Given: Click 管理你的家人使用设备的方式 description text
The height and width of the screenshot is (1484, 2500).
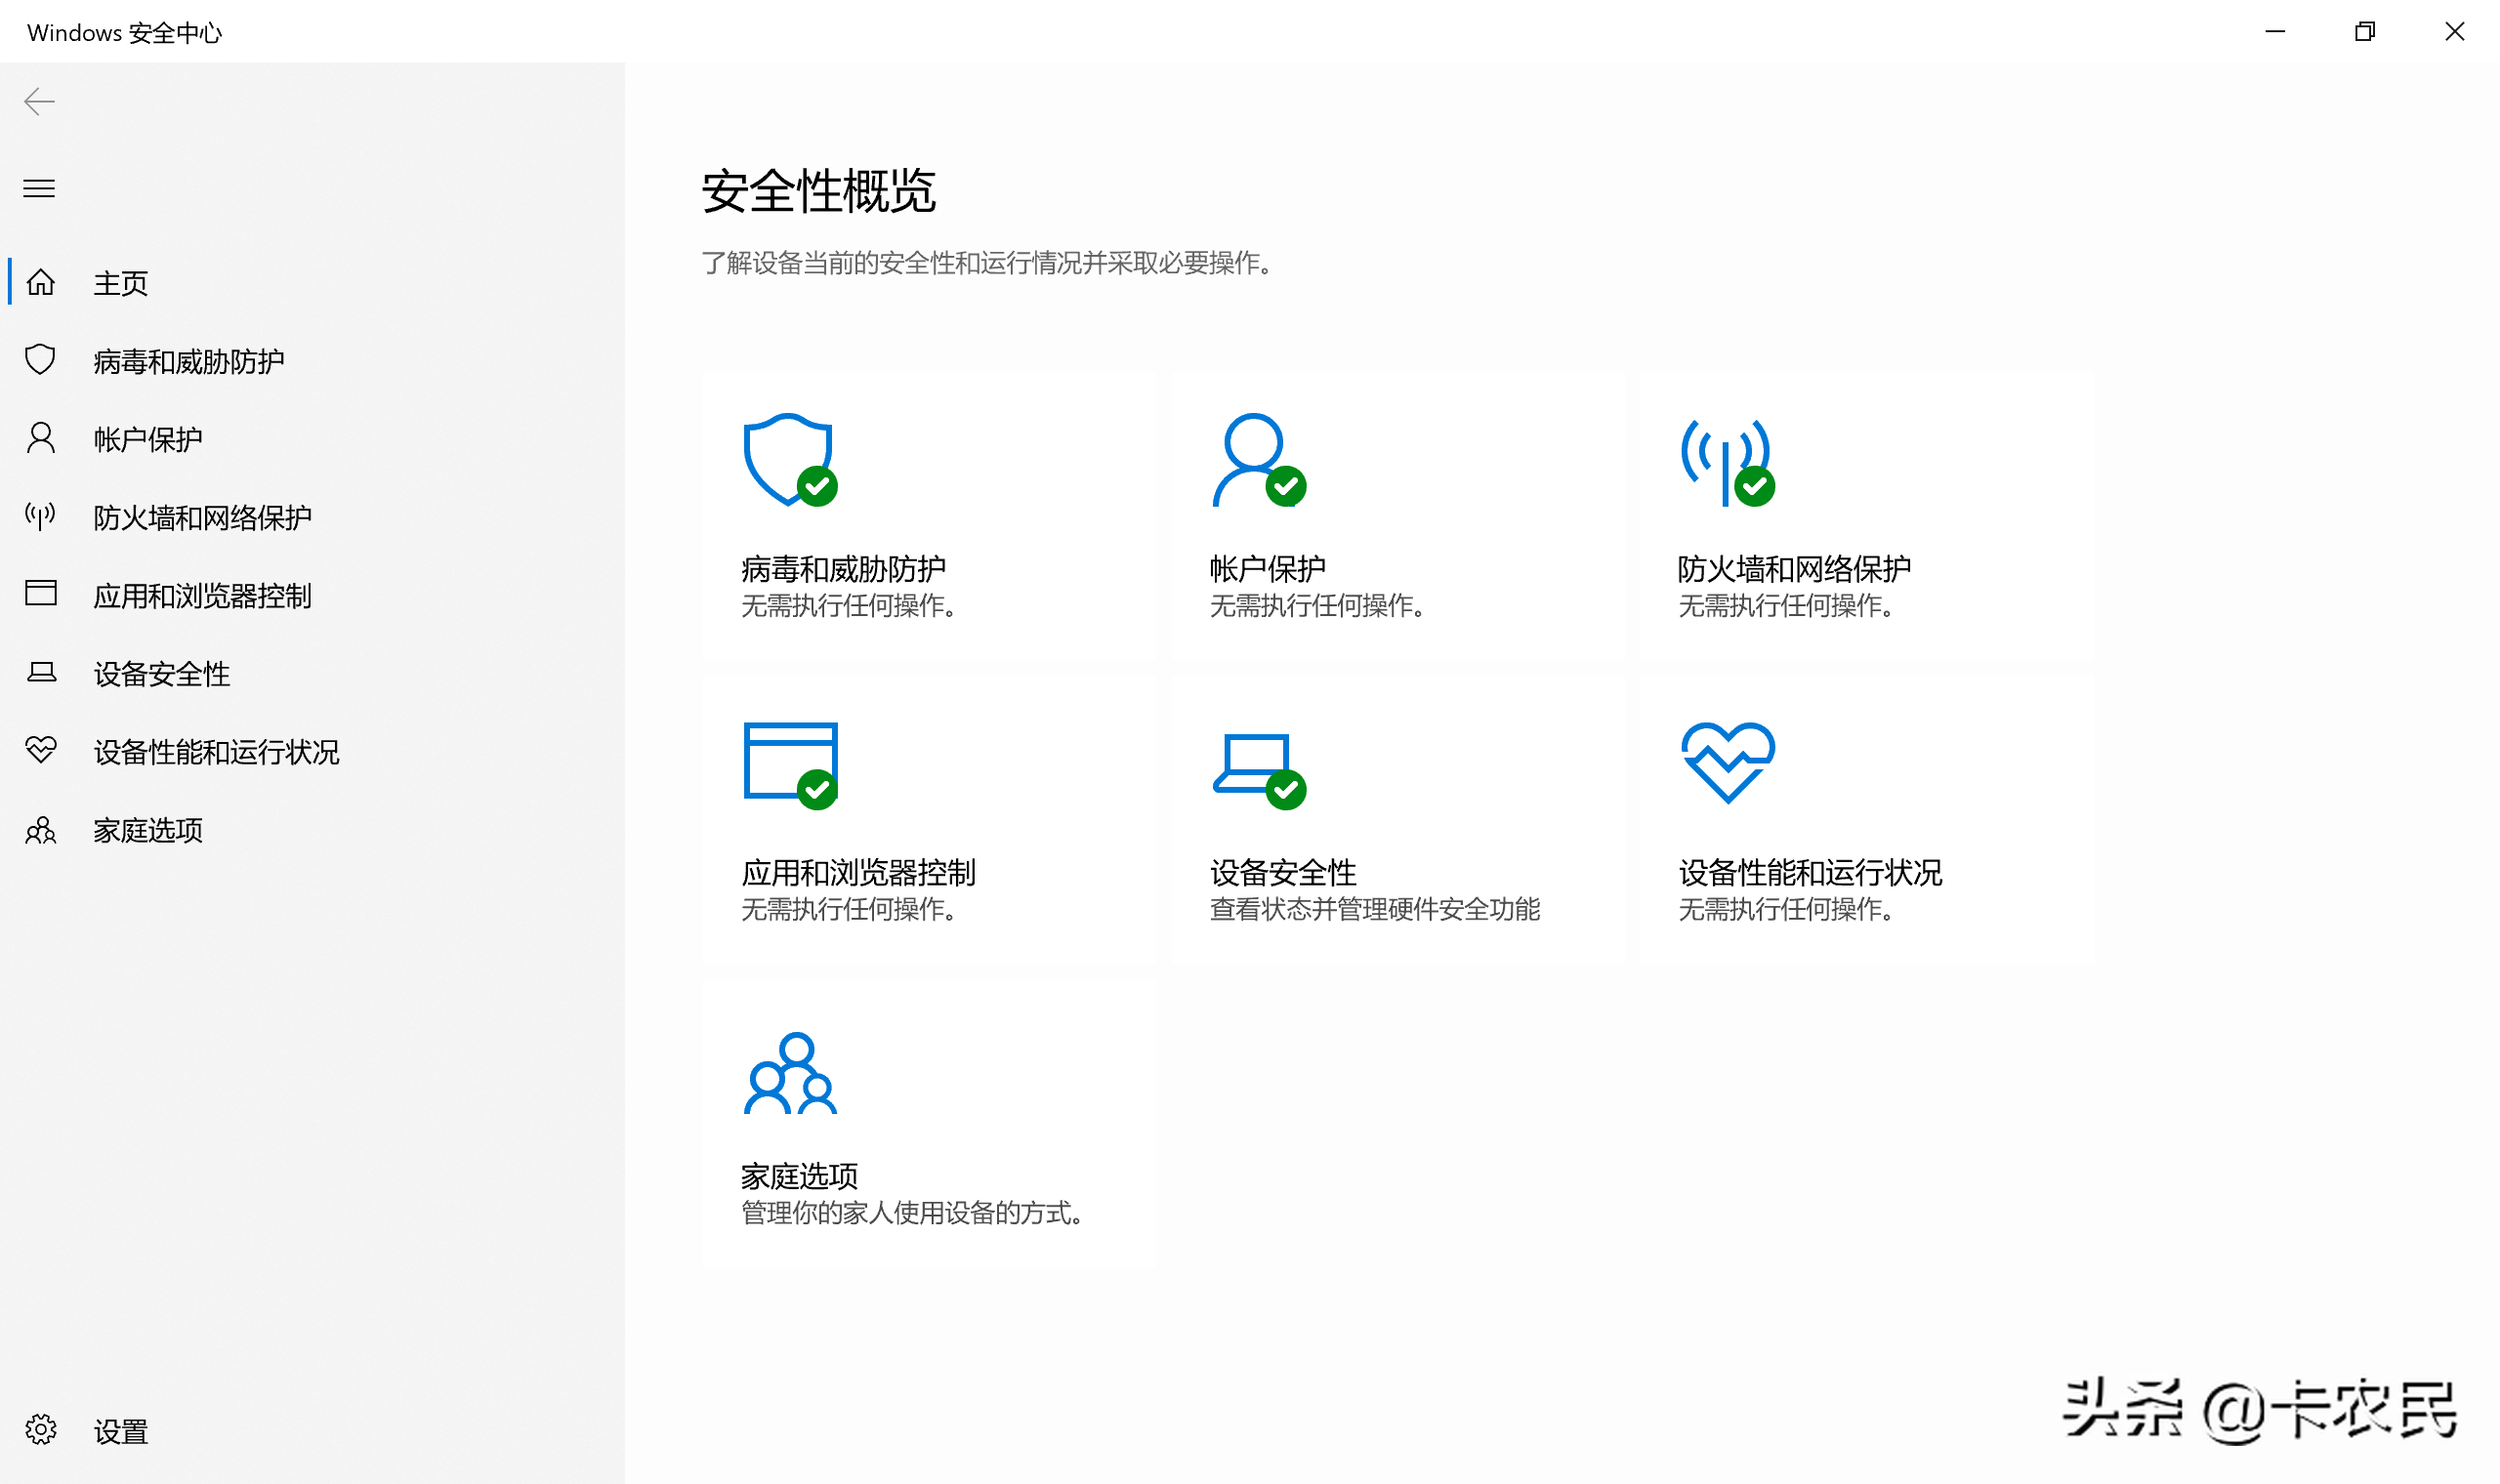Looking at the screenshot, I should click(912, 1213).
